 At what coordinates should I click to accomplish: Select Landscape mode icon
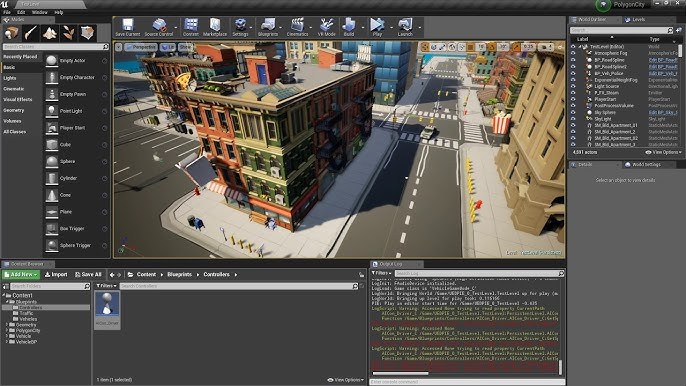pyautogui.click(x=49, y=33)
